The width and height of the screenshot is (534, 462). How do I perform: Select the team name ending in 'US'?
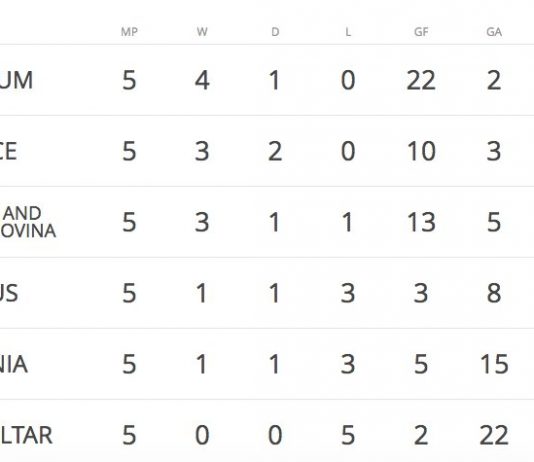click(9, 293)
